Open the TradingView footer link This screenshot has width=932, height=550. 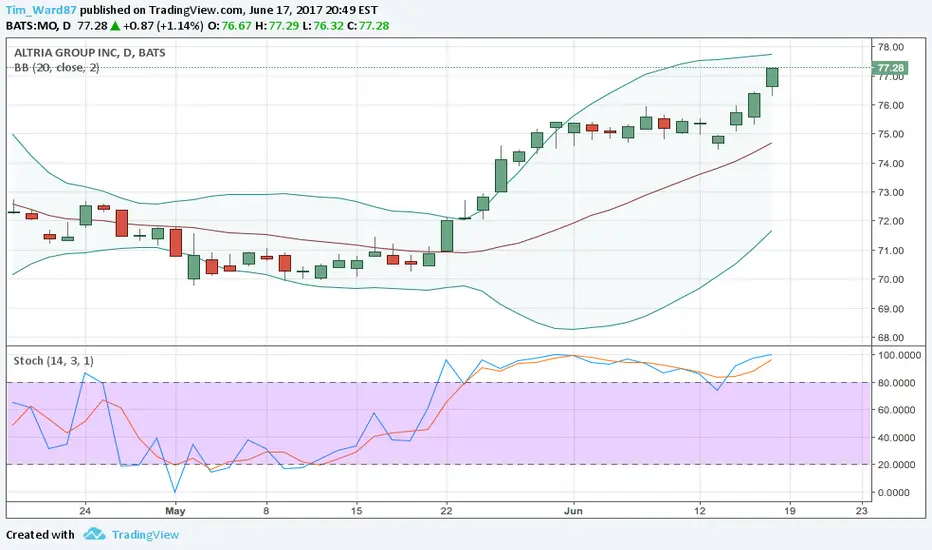pyautogui.click(x=145, y=535)
